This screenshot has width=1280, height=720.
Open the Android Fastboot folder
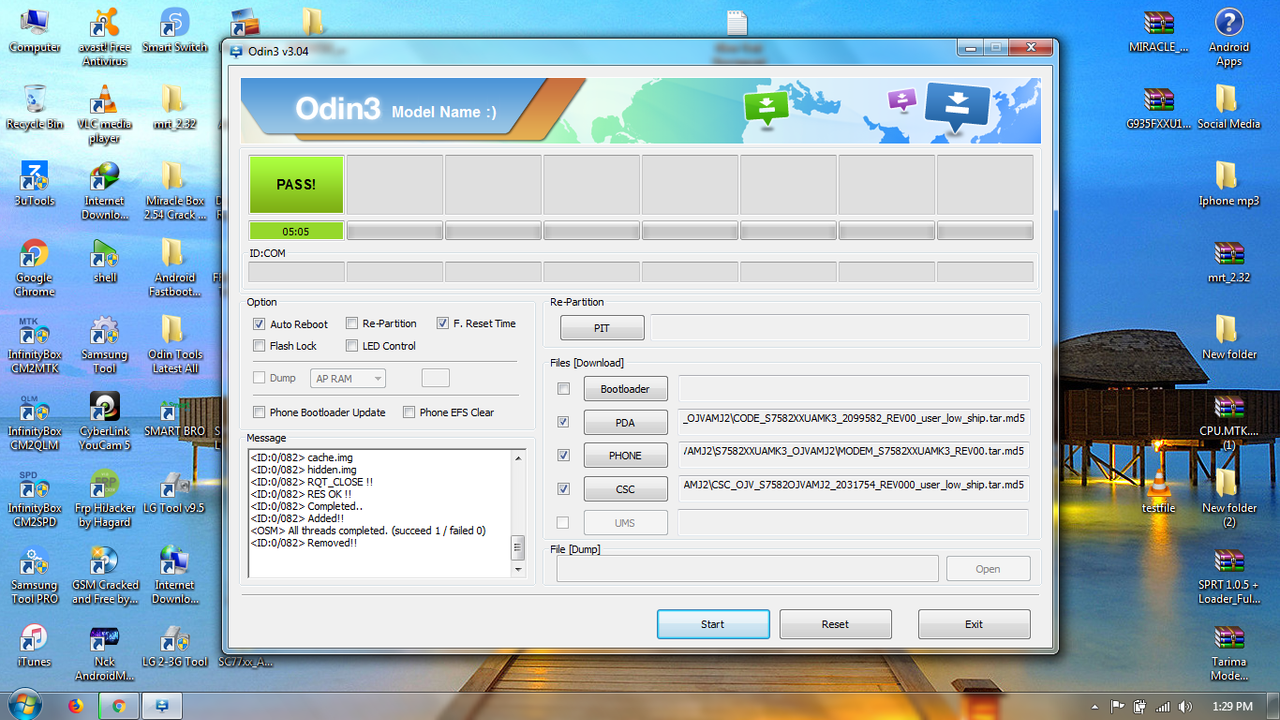pyautogui.click(x=175, y=268)
